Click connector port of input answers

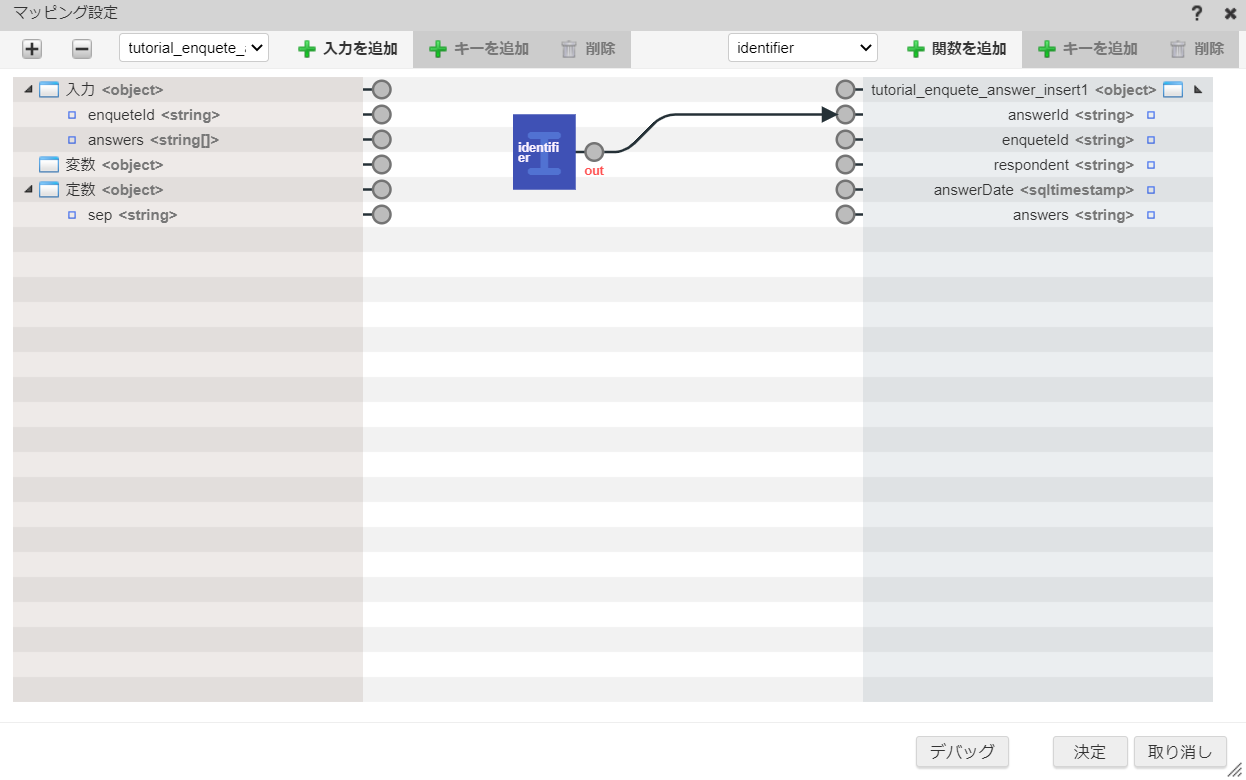click(381, 140)
